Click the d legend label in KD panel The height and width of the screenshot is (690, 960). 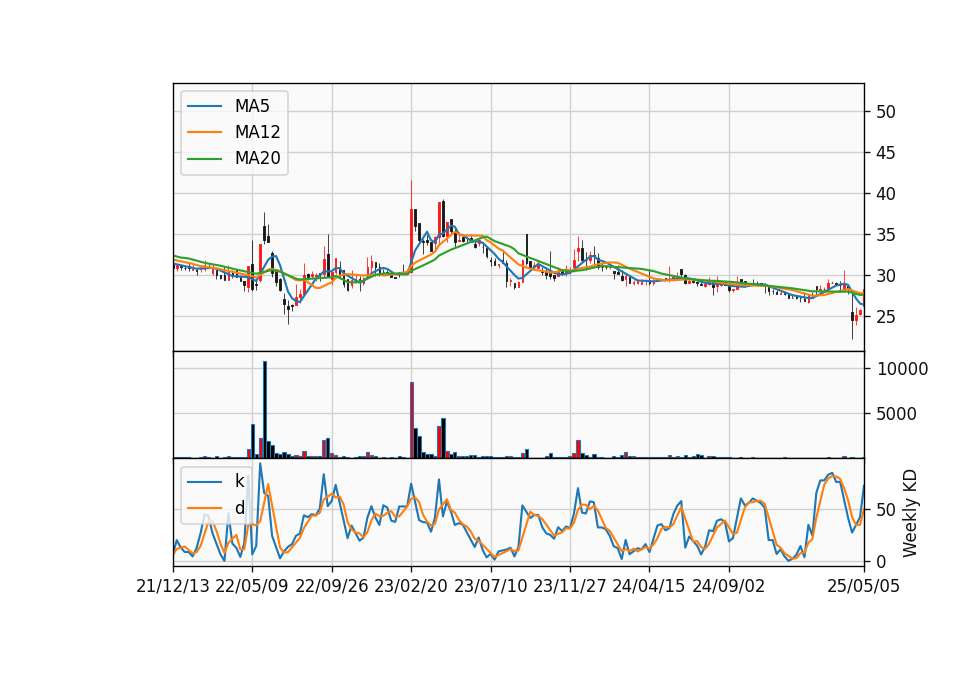click(239, 508)
